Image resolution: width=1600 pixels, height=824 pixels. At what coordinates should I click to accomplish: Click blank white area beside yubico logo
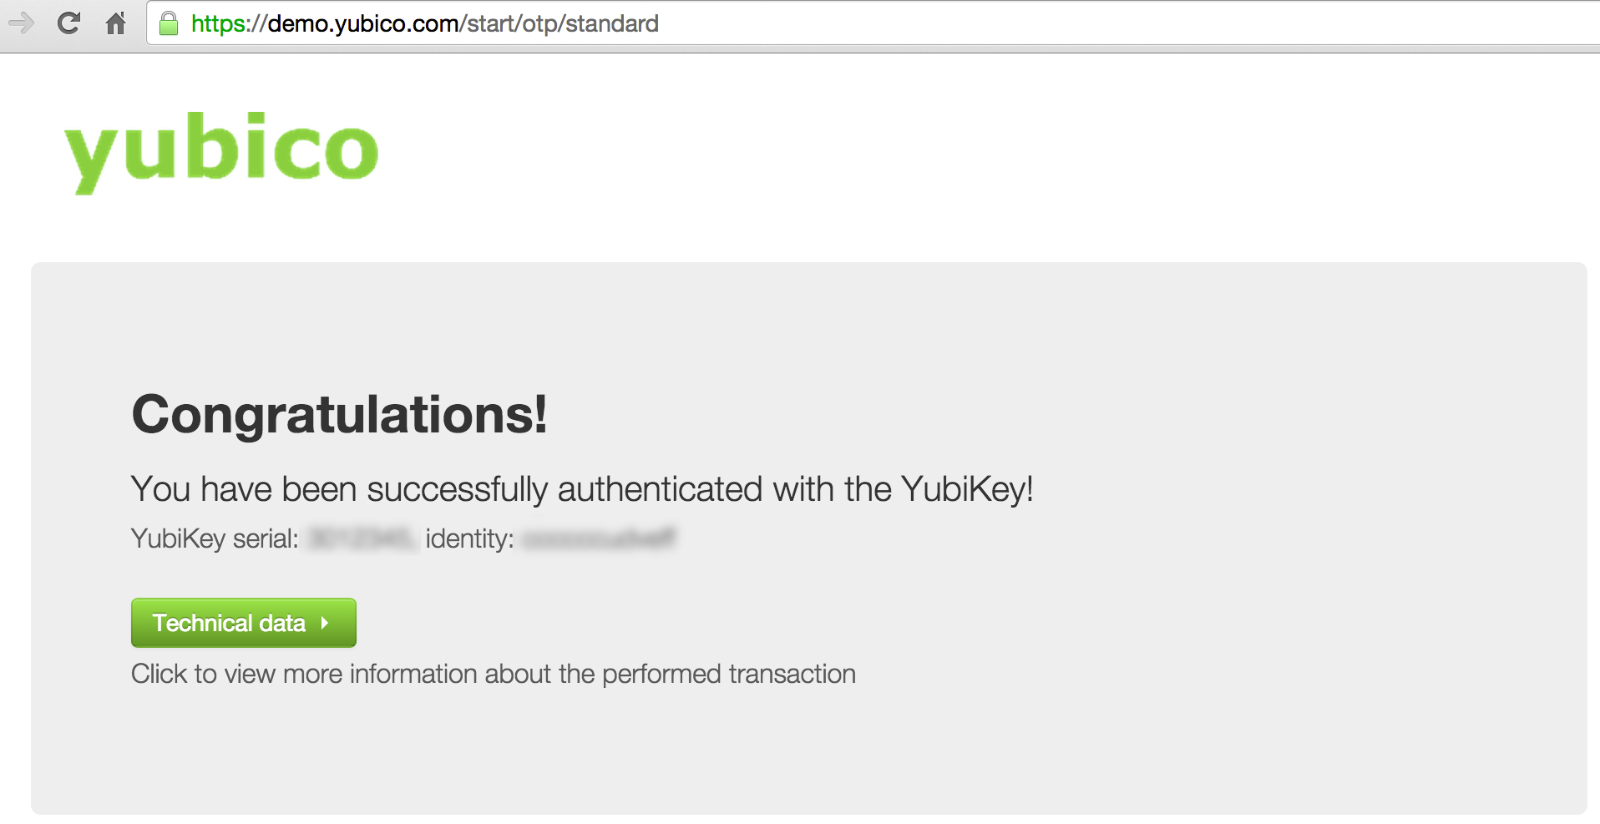[x=900, y=150]
